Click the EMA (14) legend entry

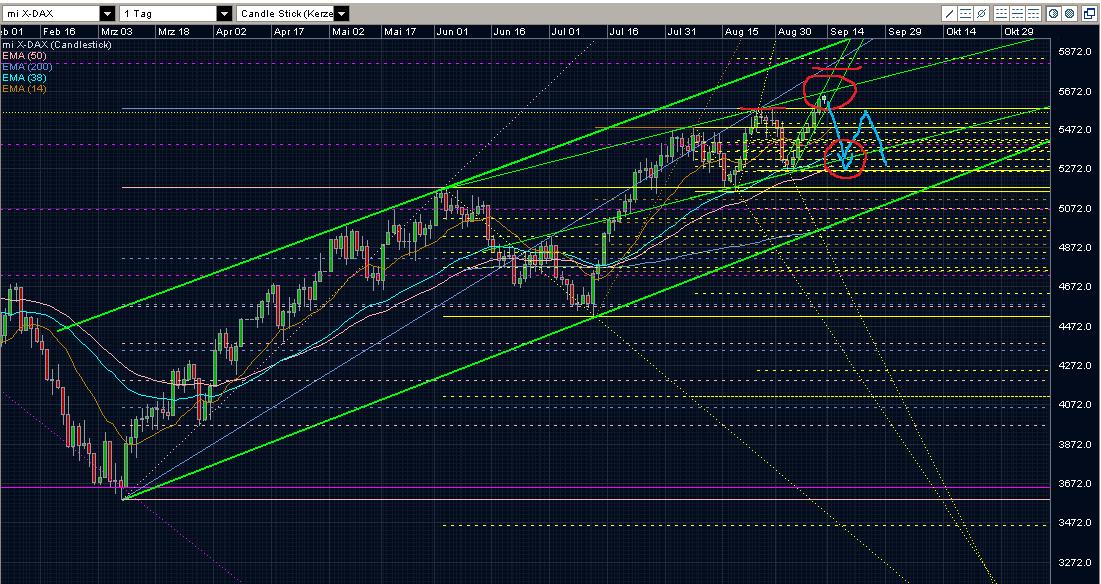click(x=24, y=89)
